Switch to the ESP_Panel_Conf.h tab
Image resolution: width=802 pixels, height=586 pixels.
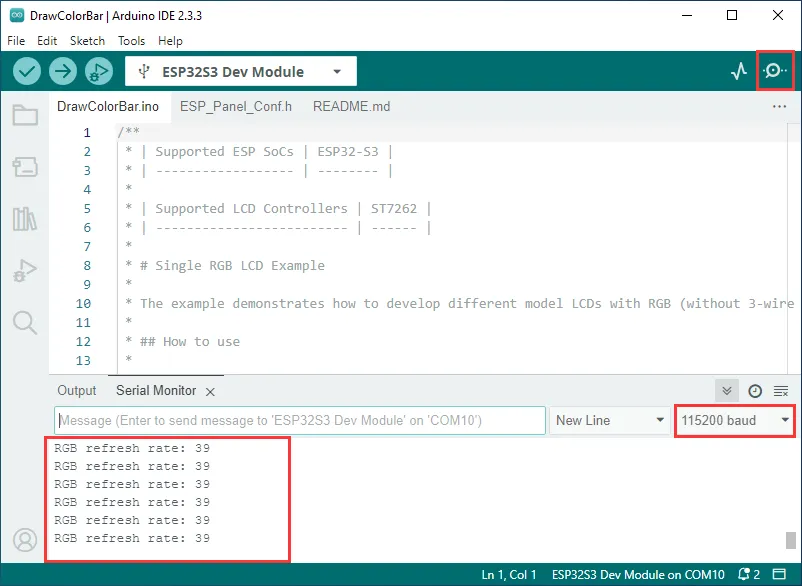click(236, 106)
